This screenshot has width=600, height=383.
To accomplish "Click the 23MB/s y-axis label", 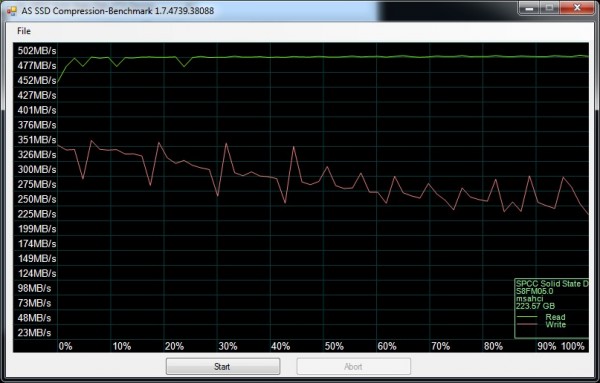I will tap(34, 332).
